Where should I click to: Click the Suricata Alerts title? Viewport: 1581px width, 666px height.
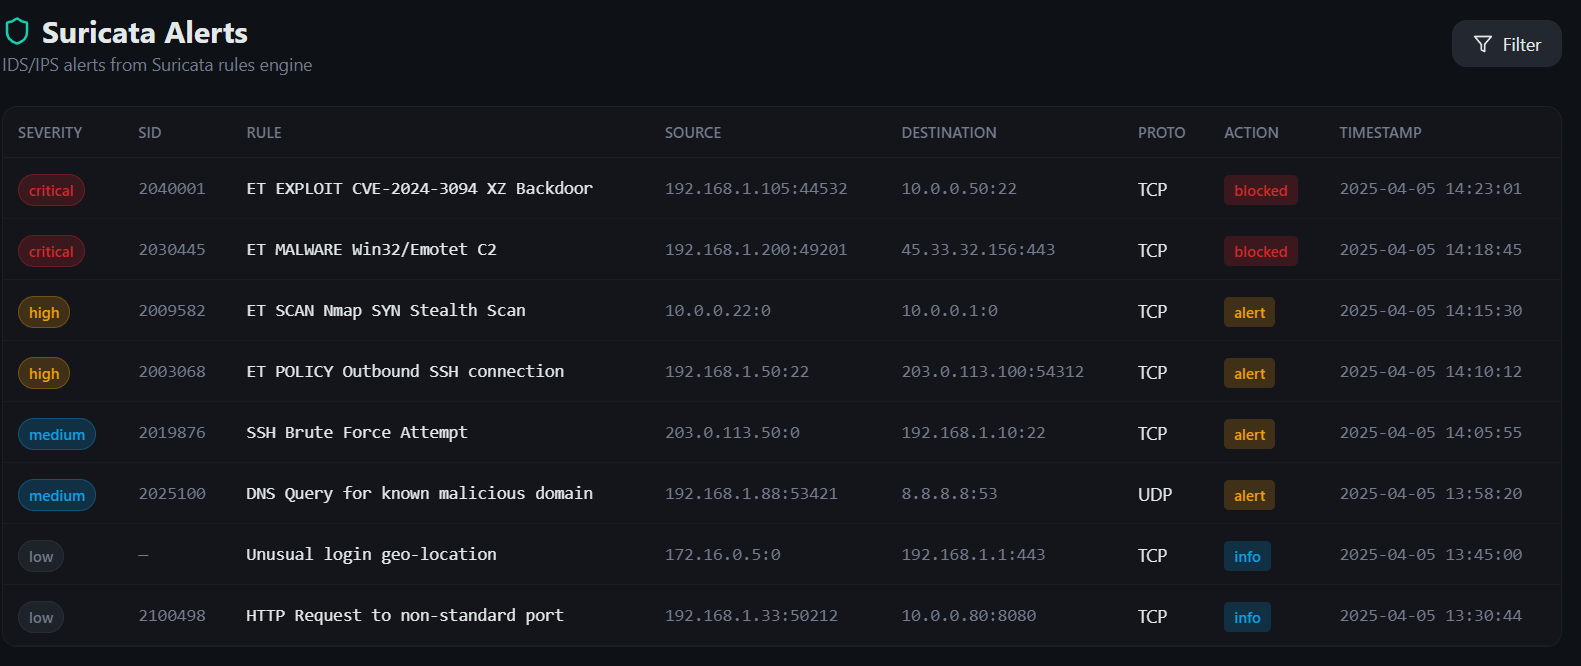coord(145,33)
